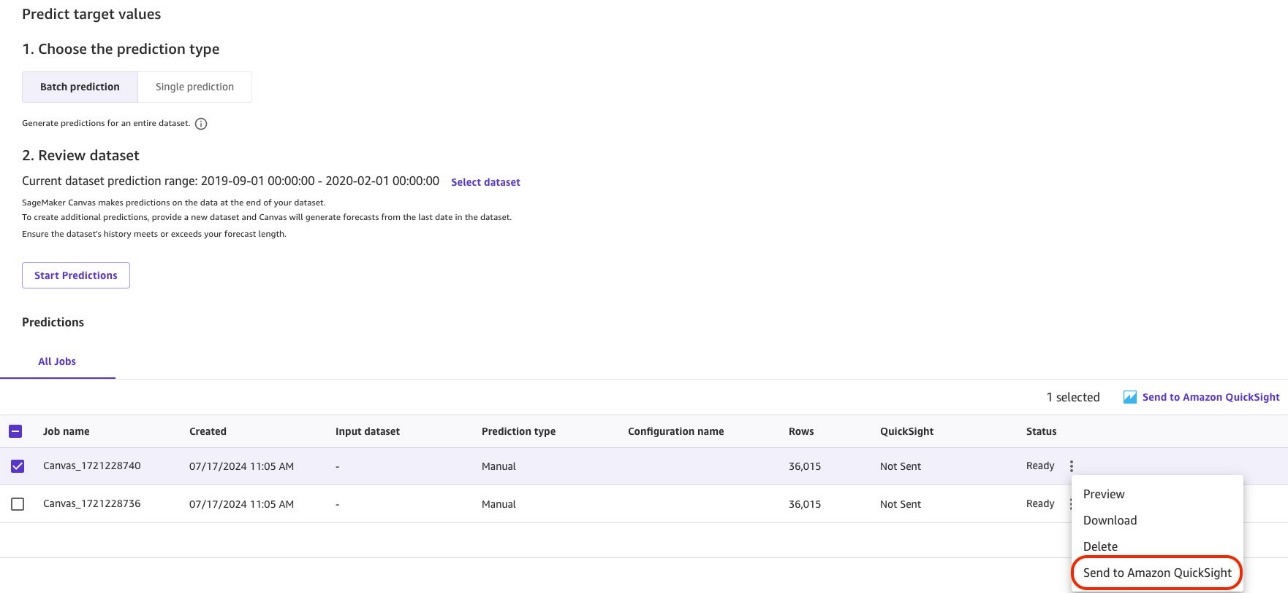Select the job name Canvas_1721228736
This screenshot has height=593, width=1288.
92,504
